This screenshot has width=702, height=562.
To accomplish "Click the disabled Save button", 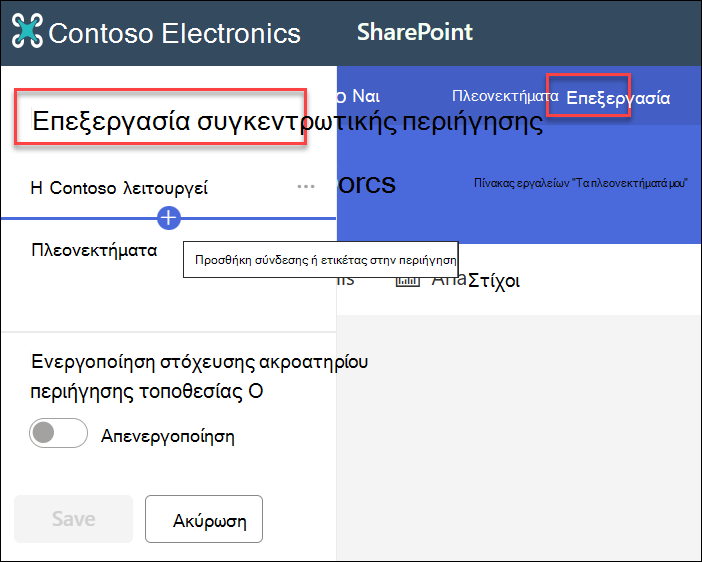I will (x=73, y=519).
